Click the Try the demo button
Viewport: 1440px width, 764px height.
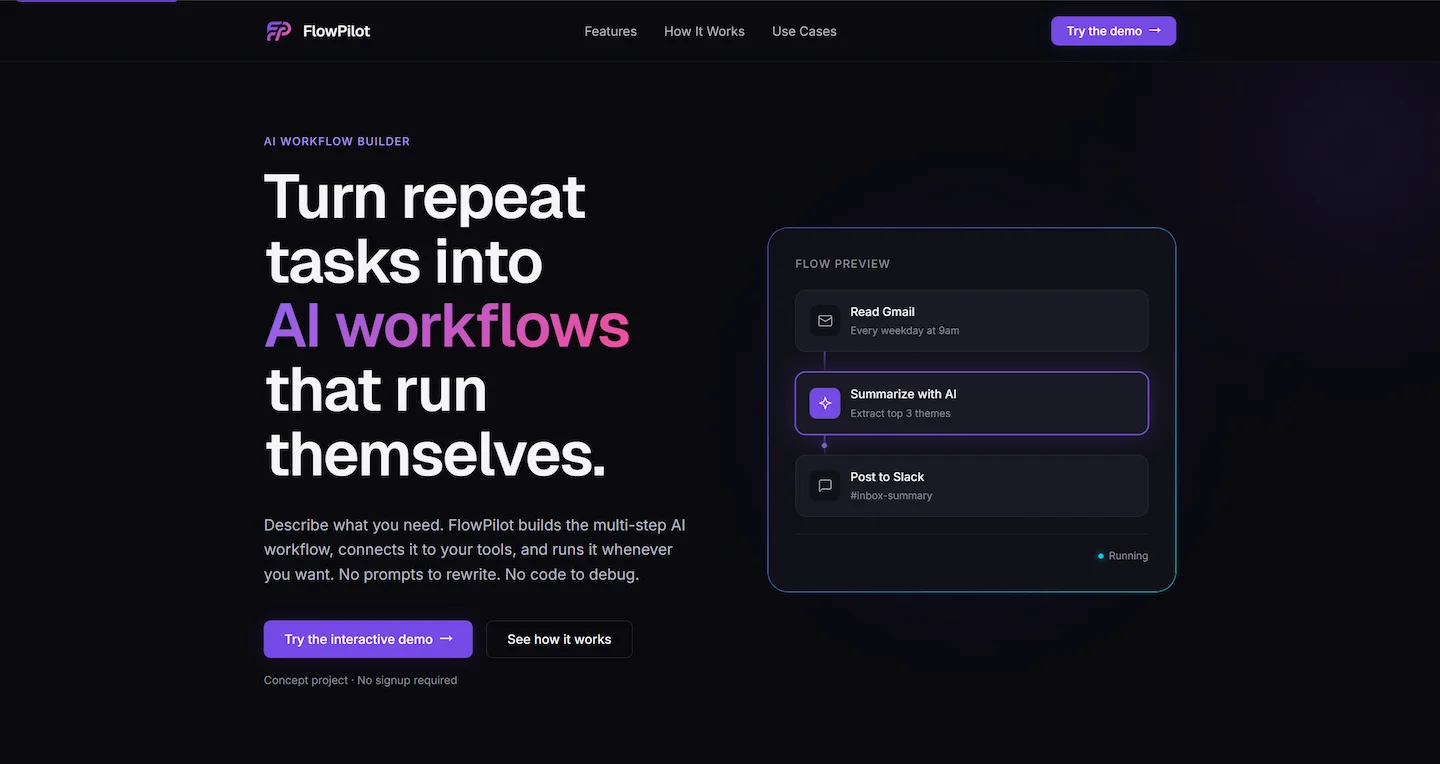pos(1113,31)
